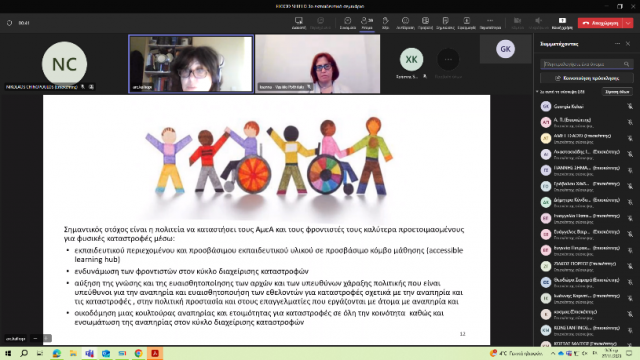The width and height of the screenshot is (640, 360).
Task: Toggle the microphone (Μικρόφωνο) button
Action: (539, 23)
